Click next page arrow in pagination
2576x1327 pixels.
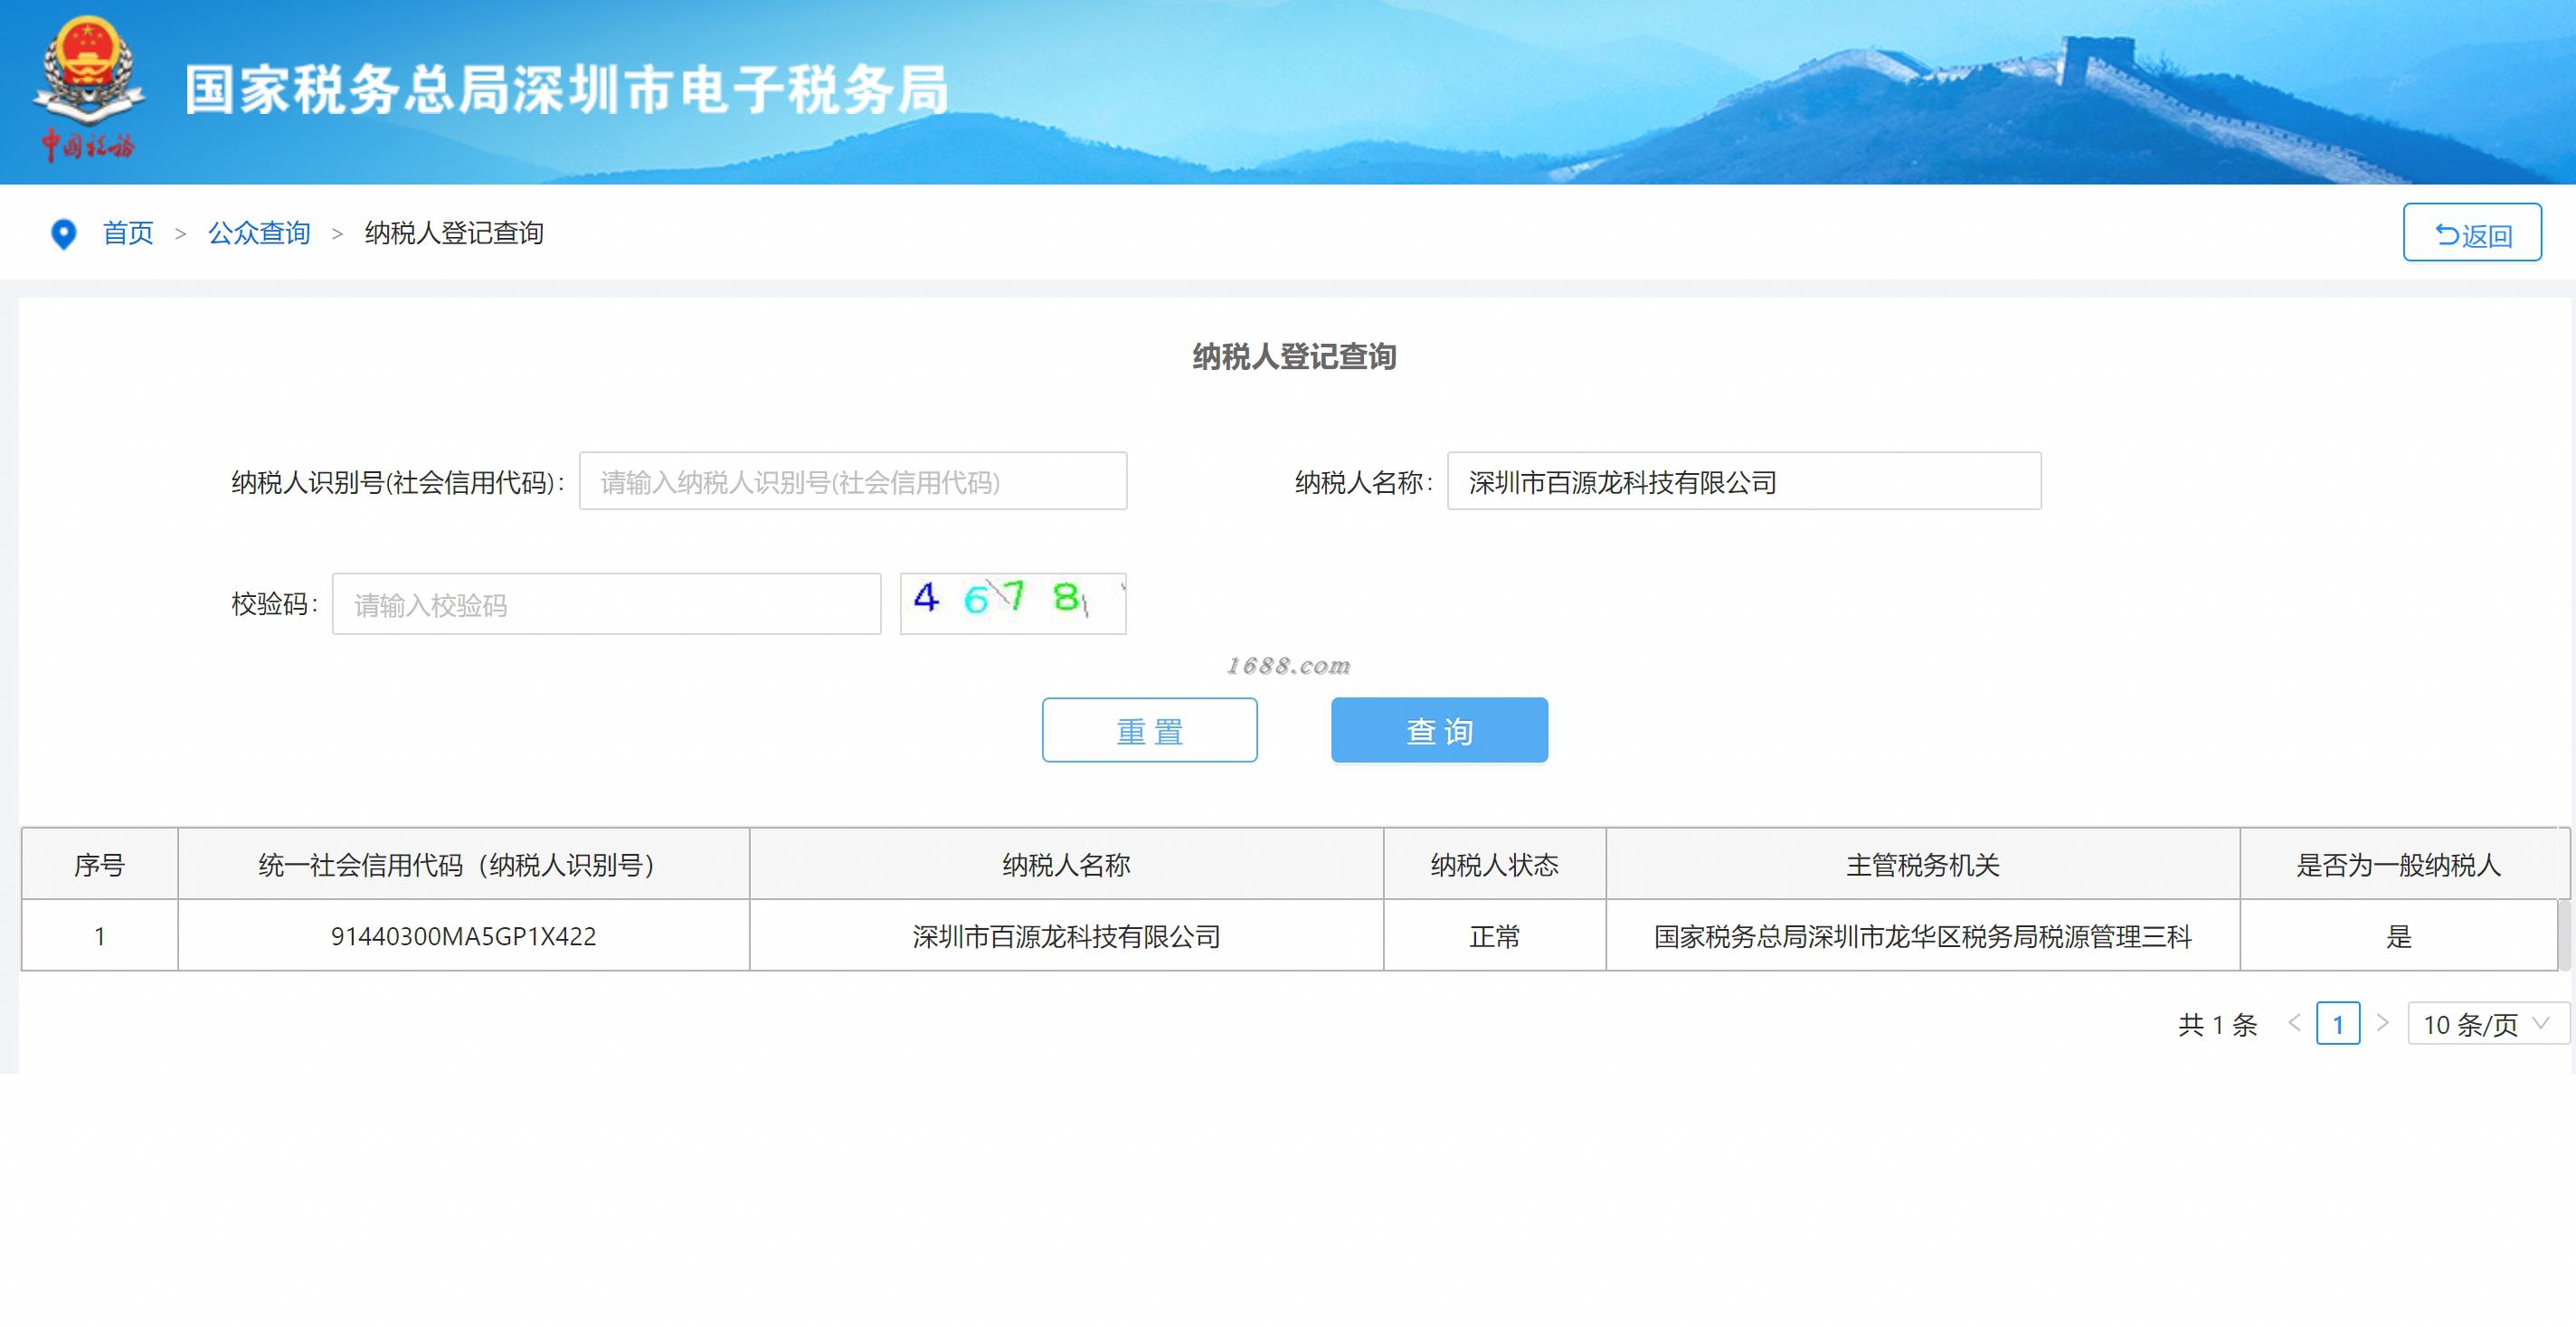click(2383, 1023)
